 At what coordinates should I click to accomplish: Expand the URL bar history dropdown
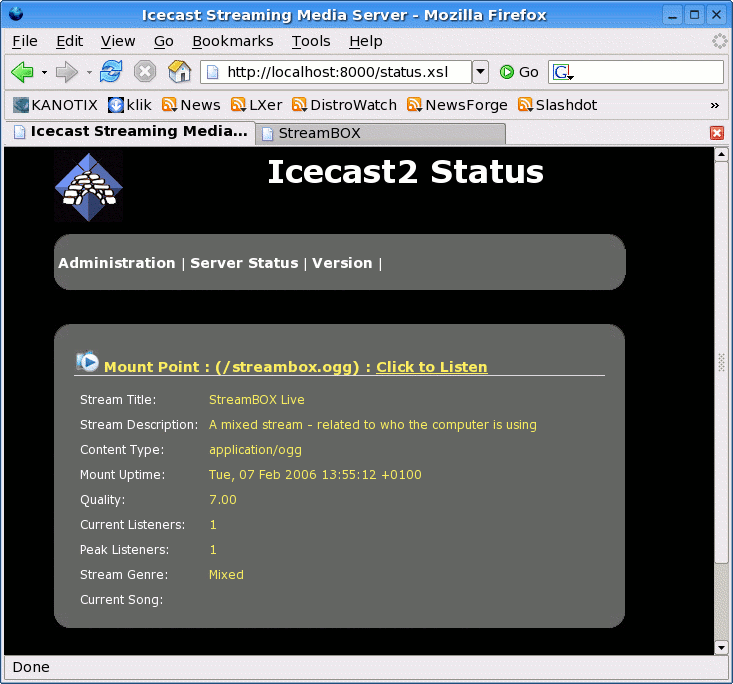tap(480, 72)
